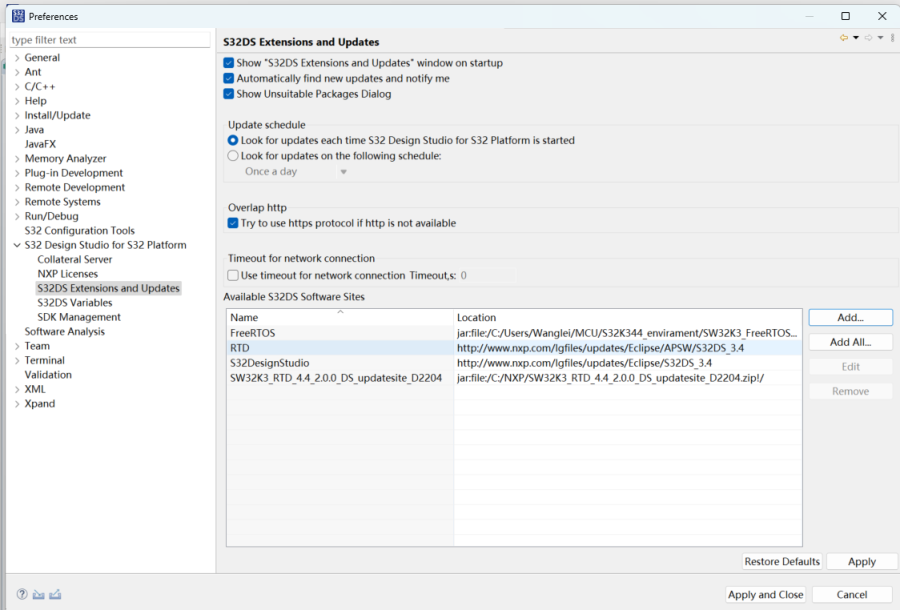This screenshot has height=610, width=900.
Task: Expand the Install/Update tree node
Action: [17, 115]
